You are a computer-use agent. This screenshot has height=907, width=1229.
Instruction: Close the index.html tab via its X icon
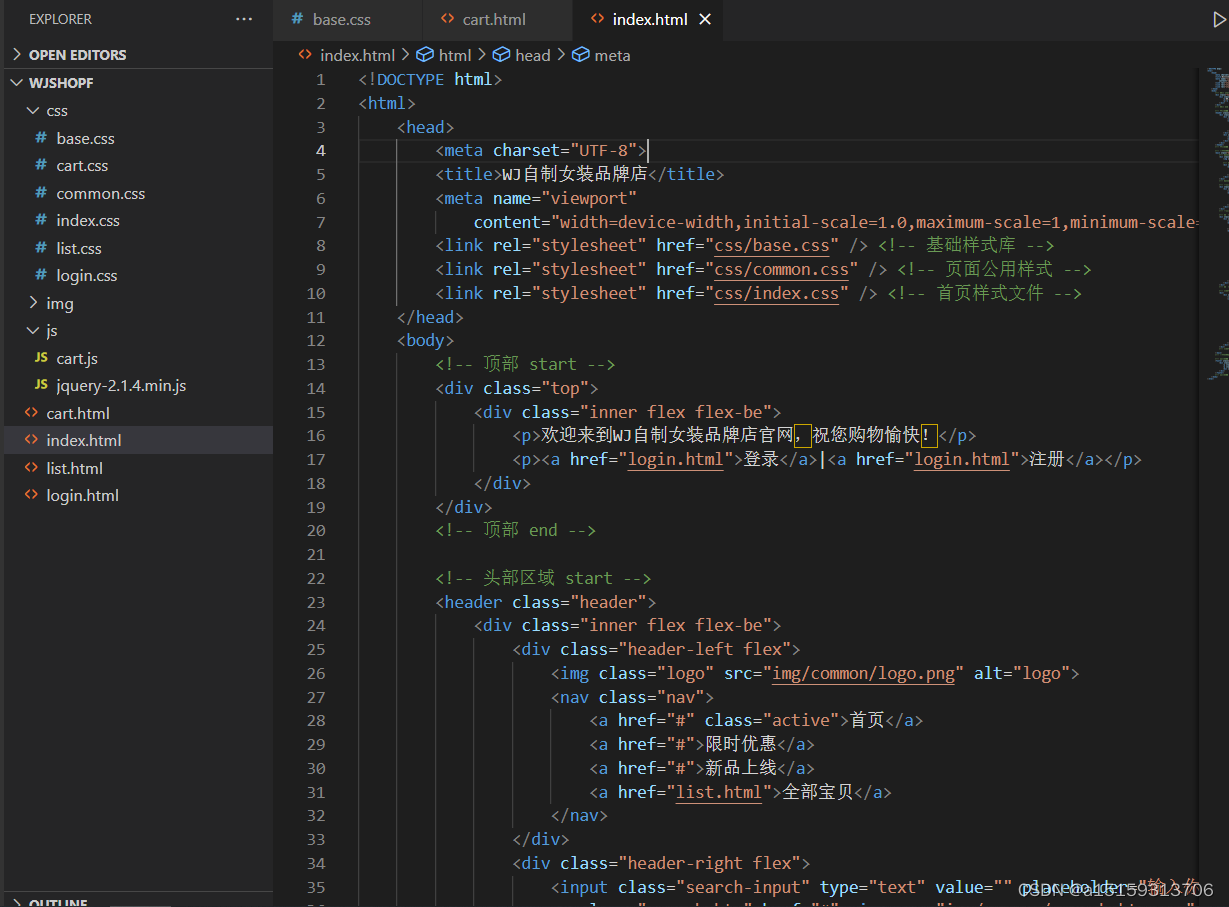705,18
